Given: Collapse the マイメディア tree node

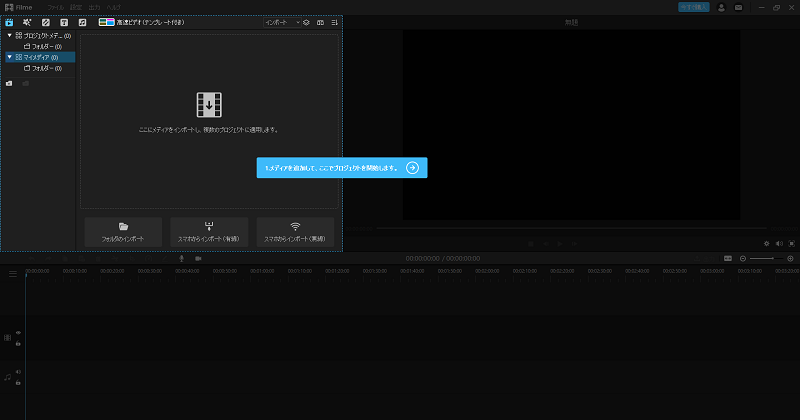Looking at the screenshot, I should (9, 57).
